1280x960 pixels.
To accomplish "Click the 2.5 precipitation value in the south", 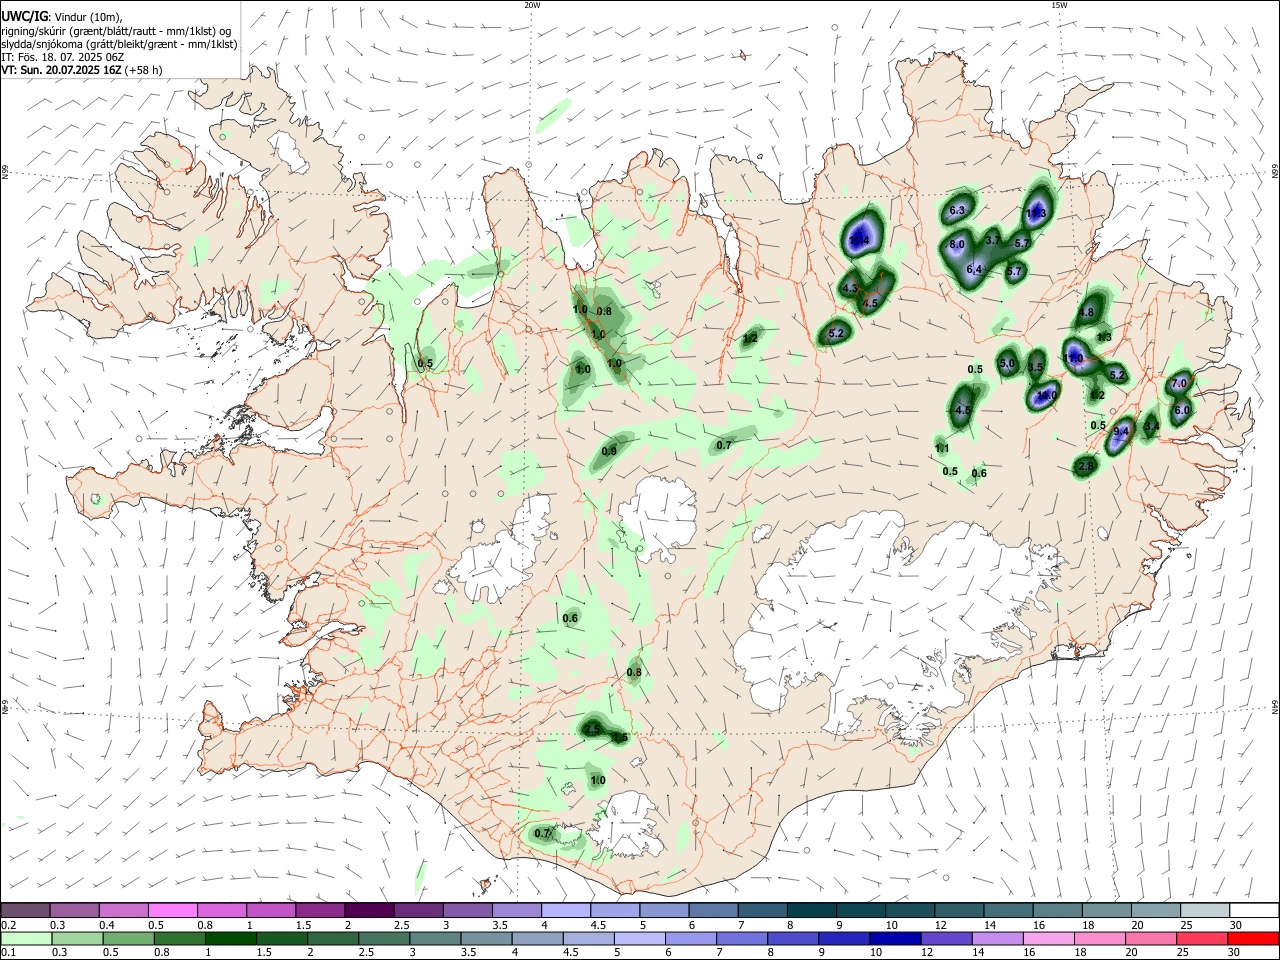I will (x=592, y=730).
